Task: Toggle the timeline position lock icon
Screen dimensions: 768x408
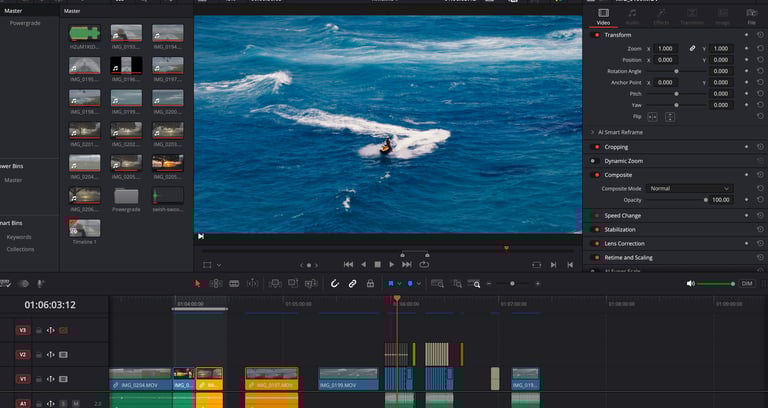Action: coord(370,284)
